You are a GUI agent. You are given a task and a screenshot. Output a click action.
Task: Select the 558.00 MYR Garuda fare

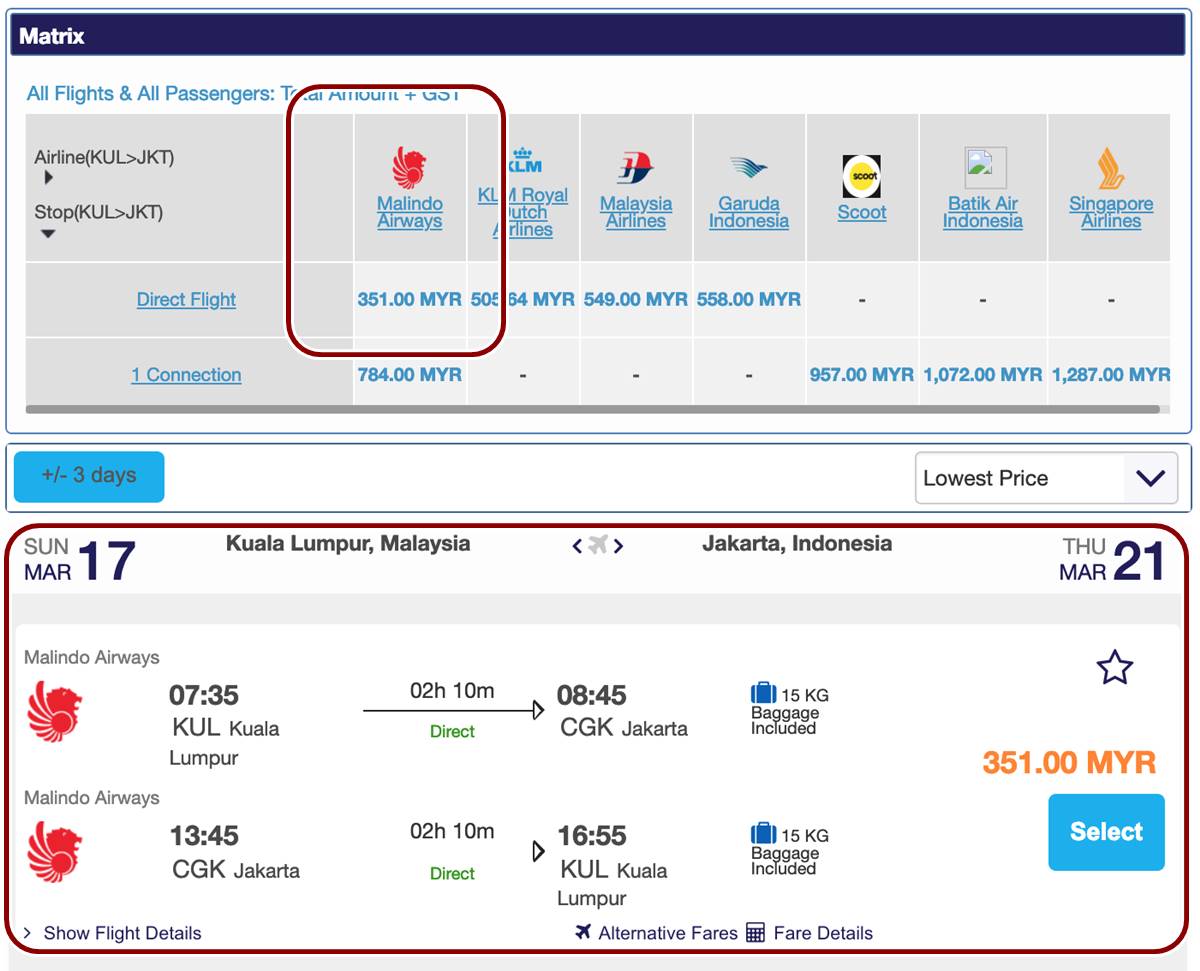[749, 299]
